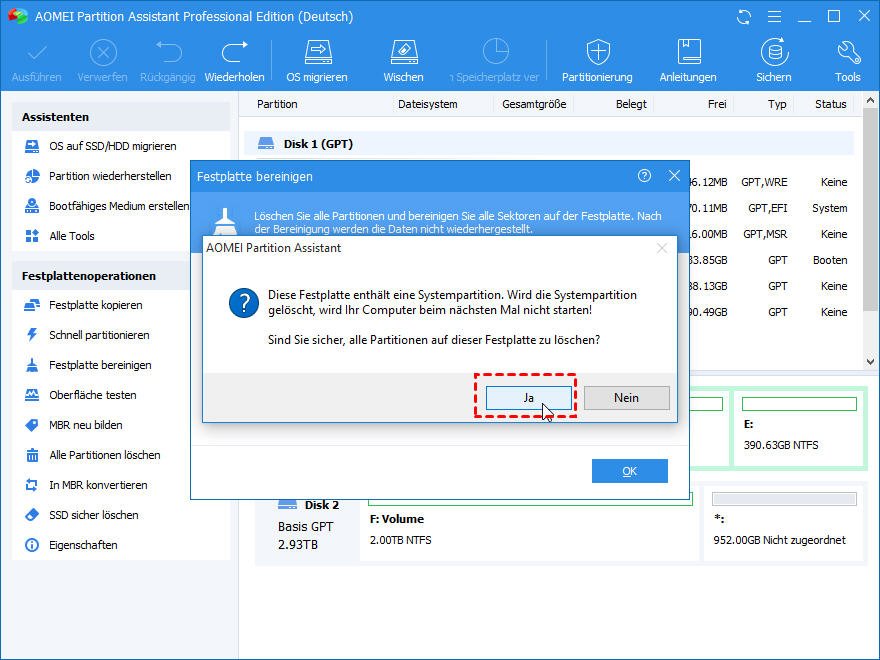Select Disk 2 Basis GPT disk
Viewport: 880px width, 660px height.
pos(309,524)
